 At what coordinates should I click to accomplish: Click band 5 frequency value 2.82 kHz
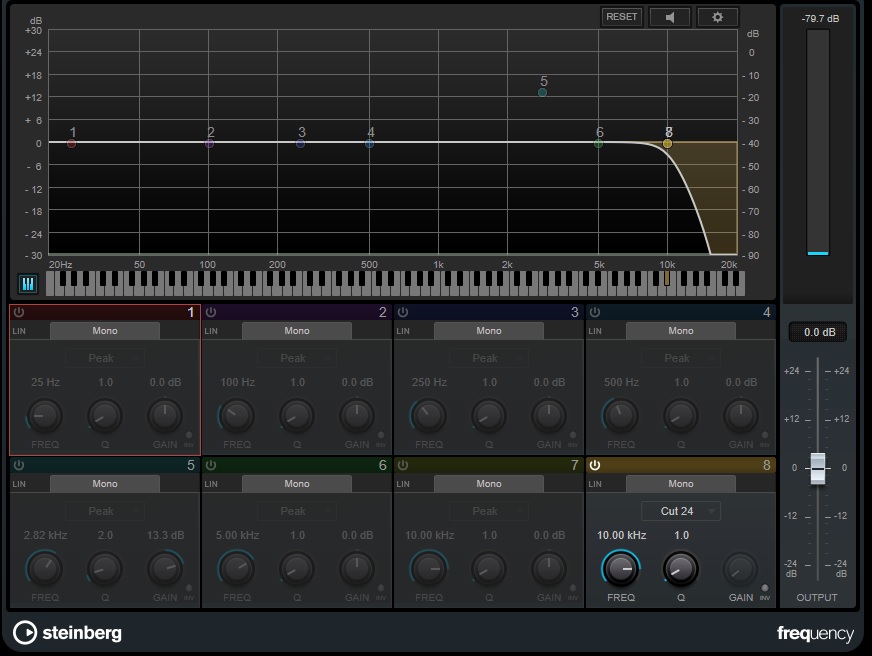click(x=45, y=535)
